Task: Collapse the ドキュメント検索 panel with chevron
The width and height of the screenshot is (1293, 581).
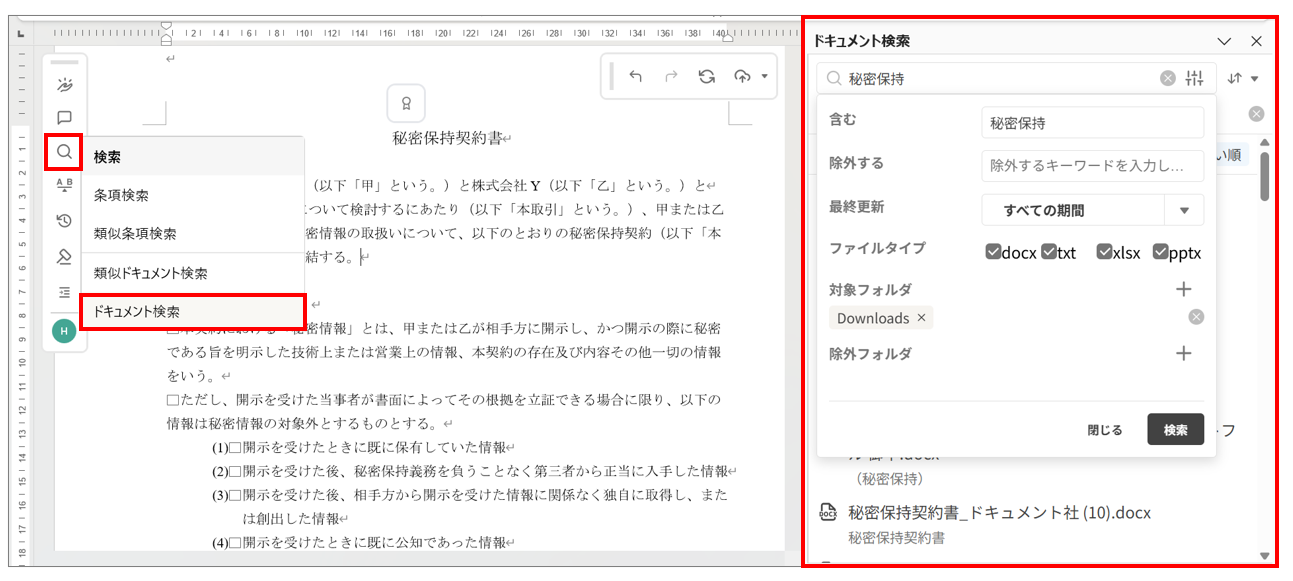Action: (1224, 42)
